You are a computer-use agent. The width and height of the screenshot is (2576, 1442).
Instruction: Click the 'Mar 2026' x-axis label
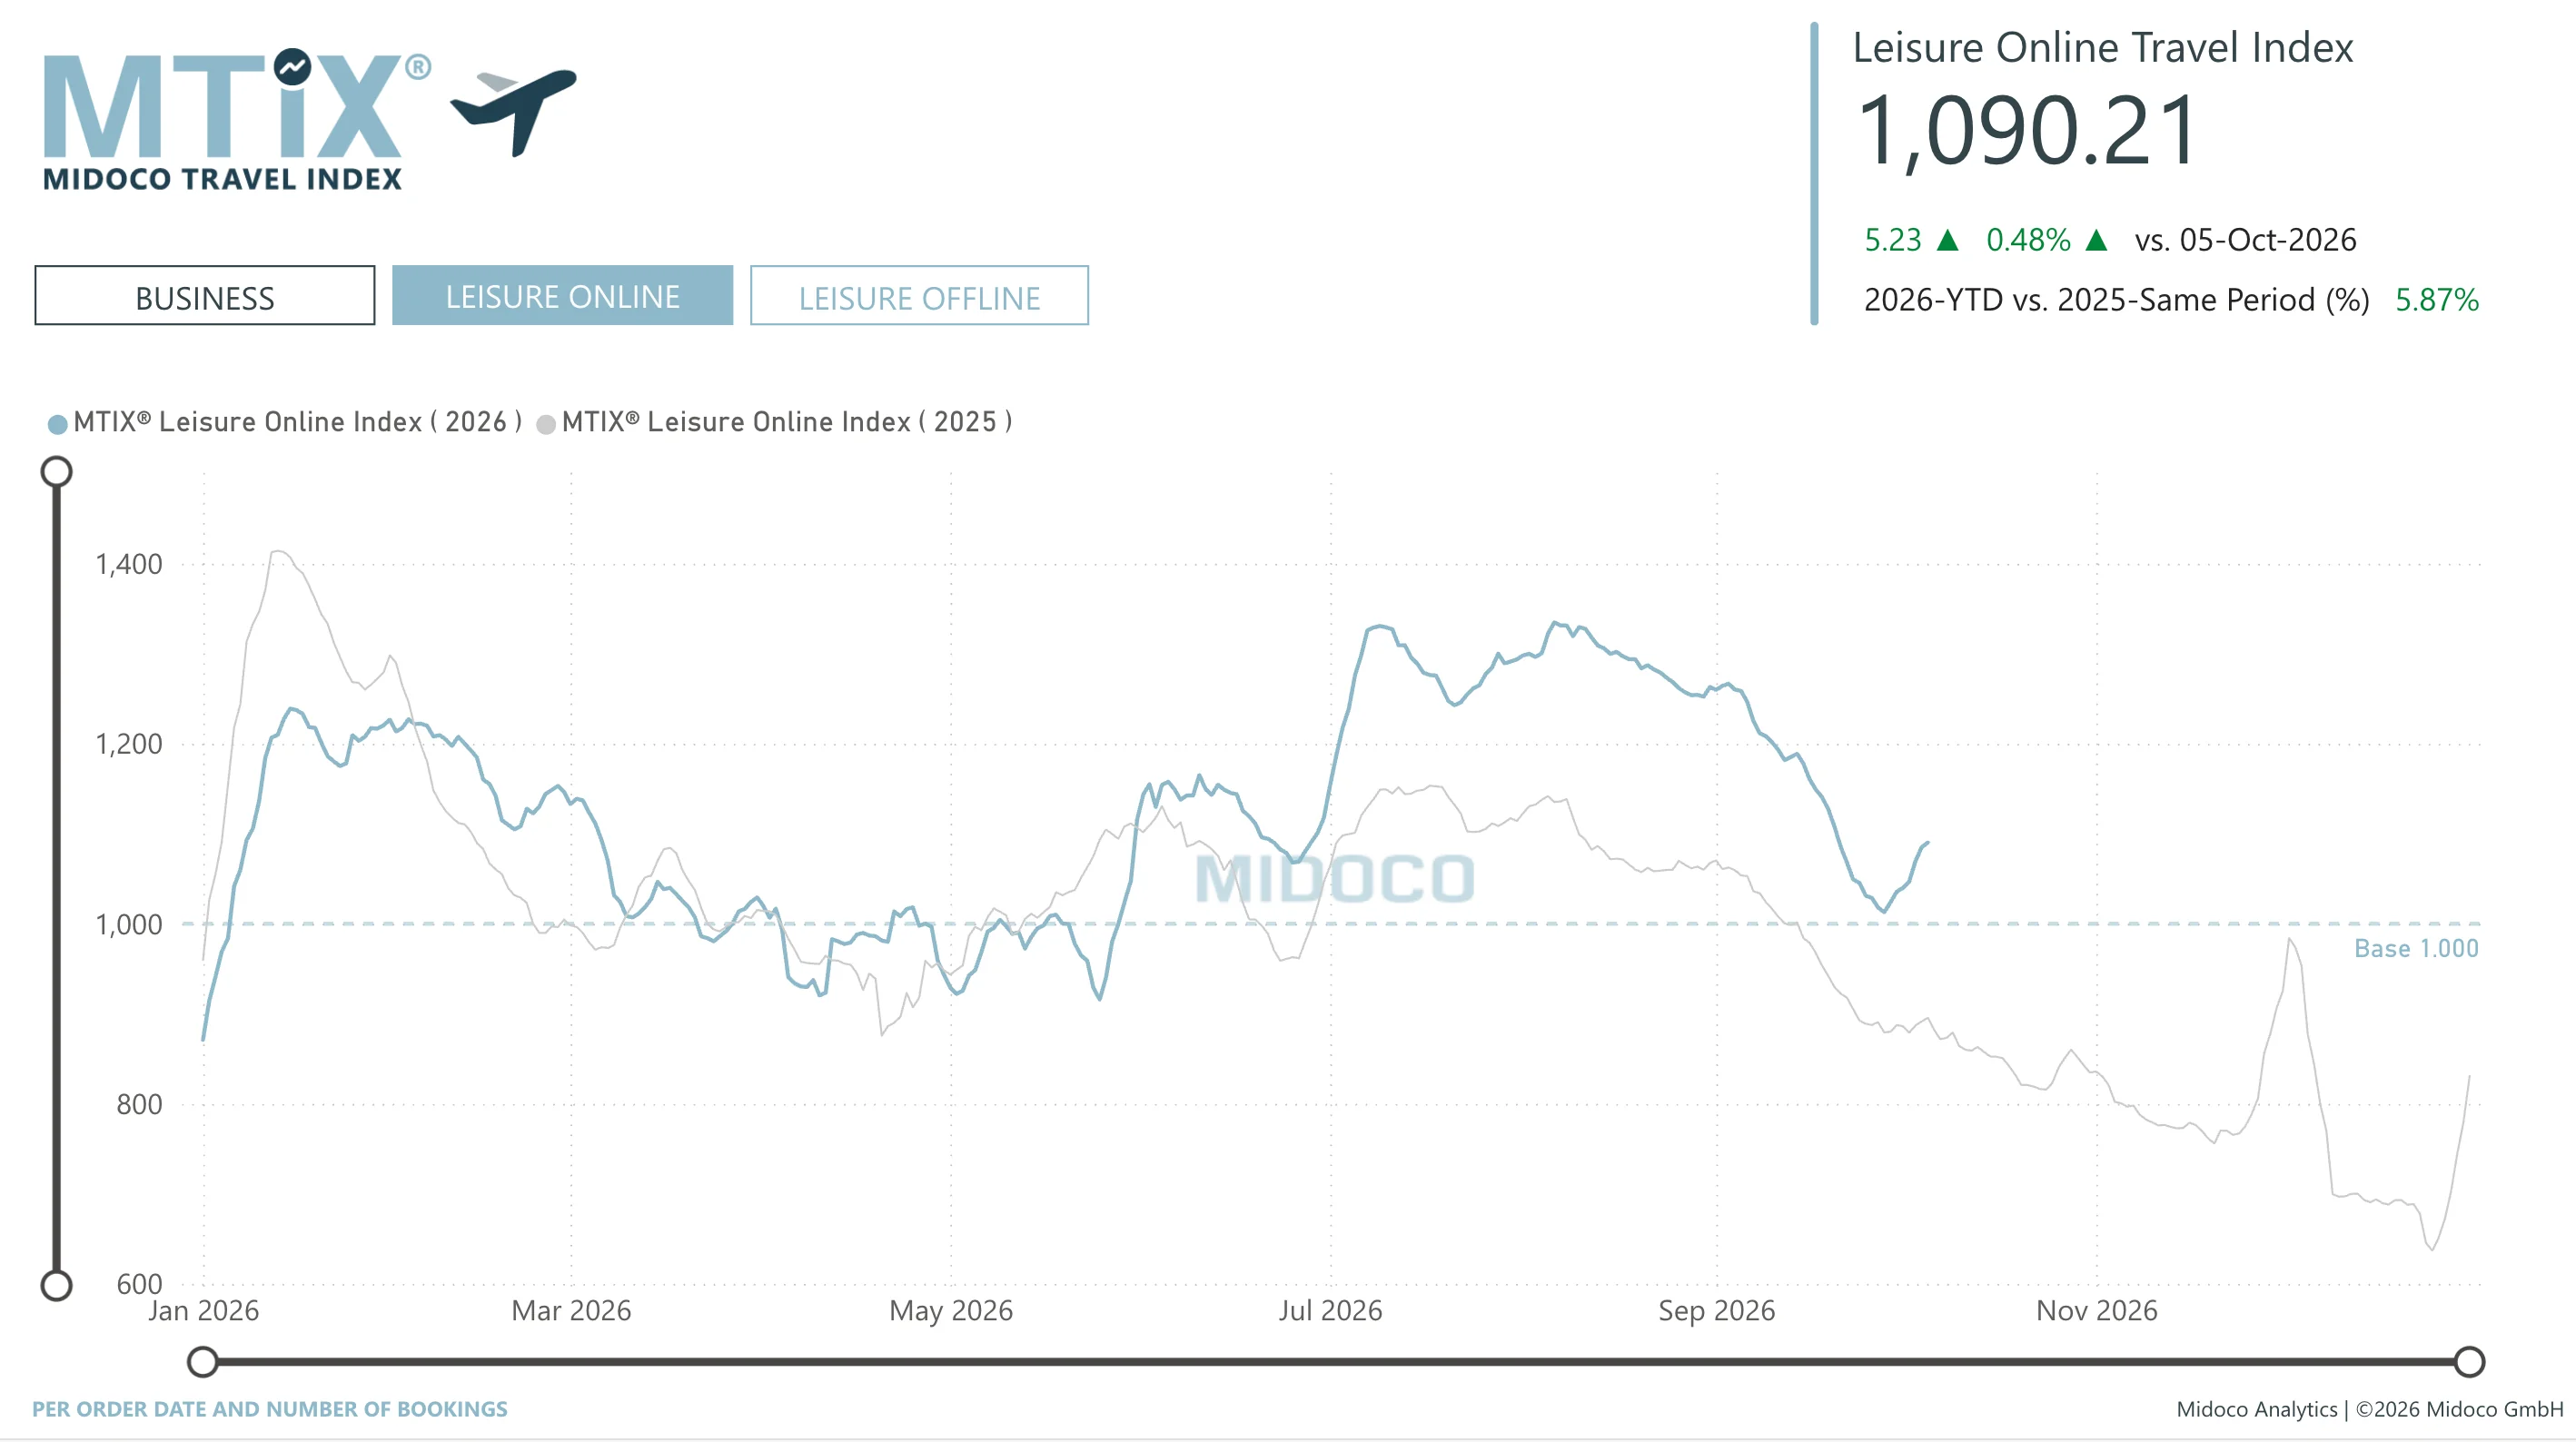[x=571, y=1310]
